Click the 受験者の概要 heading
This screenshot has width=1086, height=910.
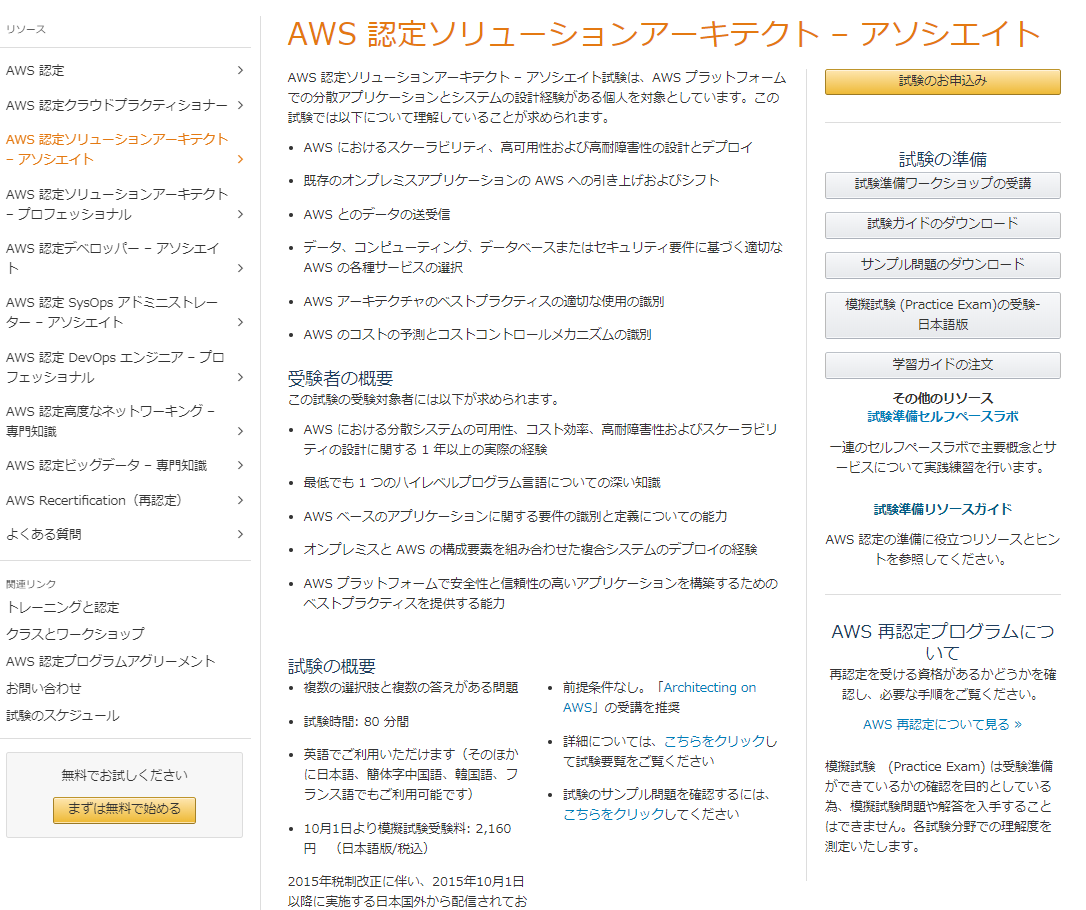coord(340,378)
